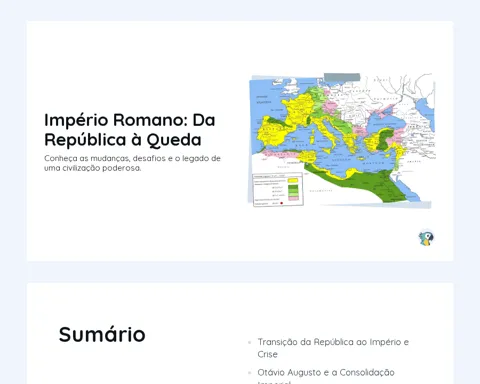Image resolution: width=480 pixels, height=384 pixels.
Task: Select the 'Sumário' heading
Action: pyautogui.click(x=102, y=334)
